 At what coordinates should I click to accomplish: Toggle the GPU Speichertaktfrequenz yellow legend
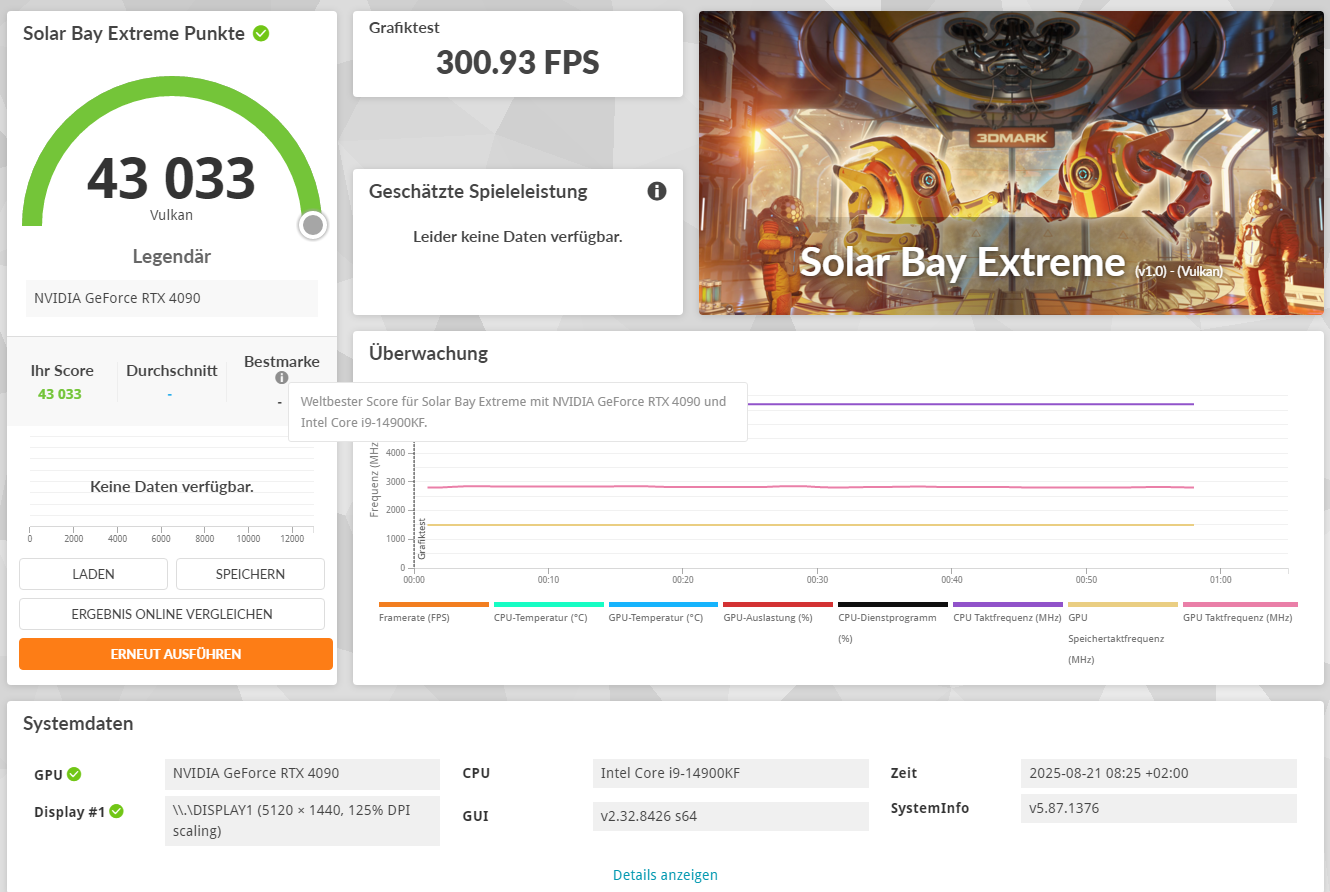click(x=1123, y=605)
